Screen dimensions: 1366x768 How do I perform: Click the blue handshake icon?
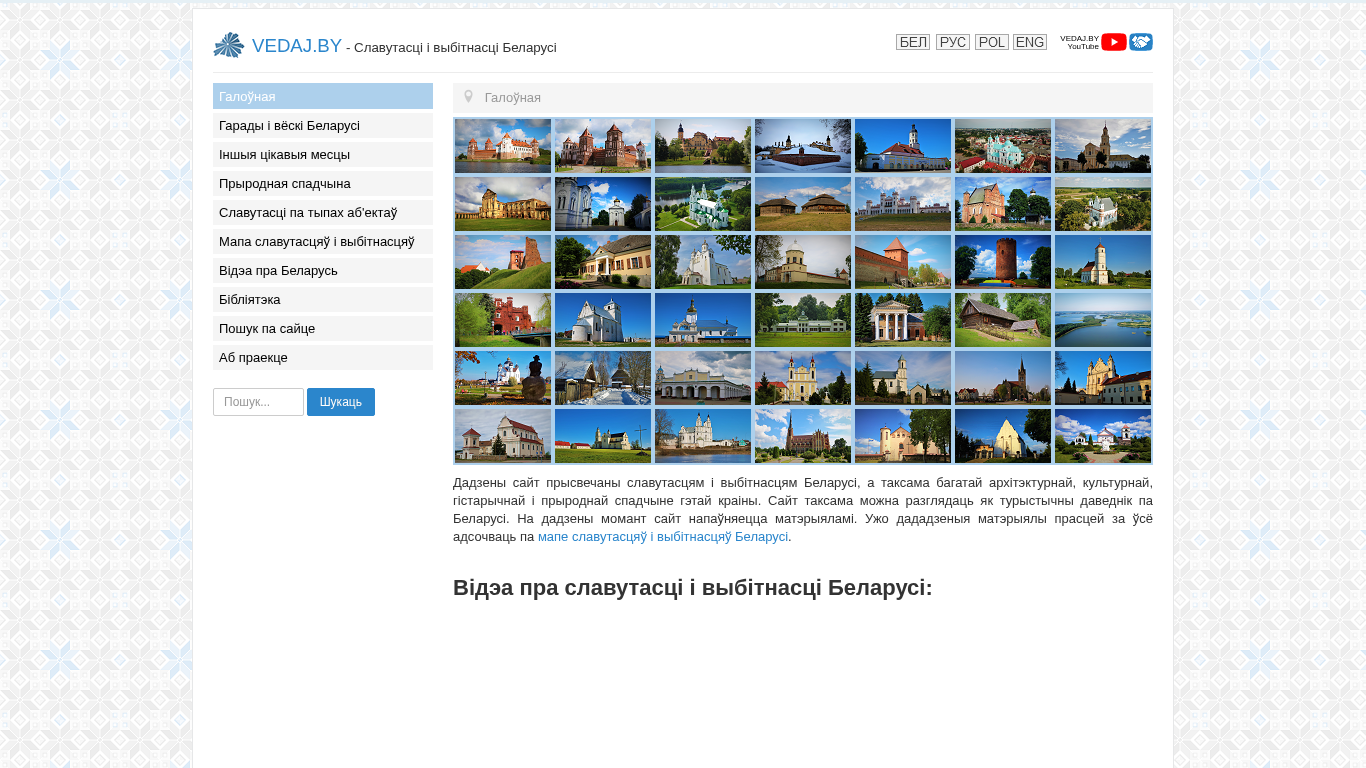(x=1141, y=42)
